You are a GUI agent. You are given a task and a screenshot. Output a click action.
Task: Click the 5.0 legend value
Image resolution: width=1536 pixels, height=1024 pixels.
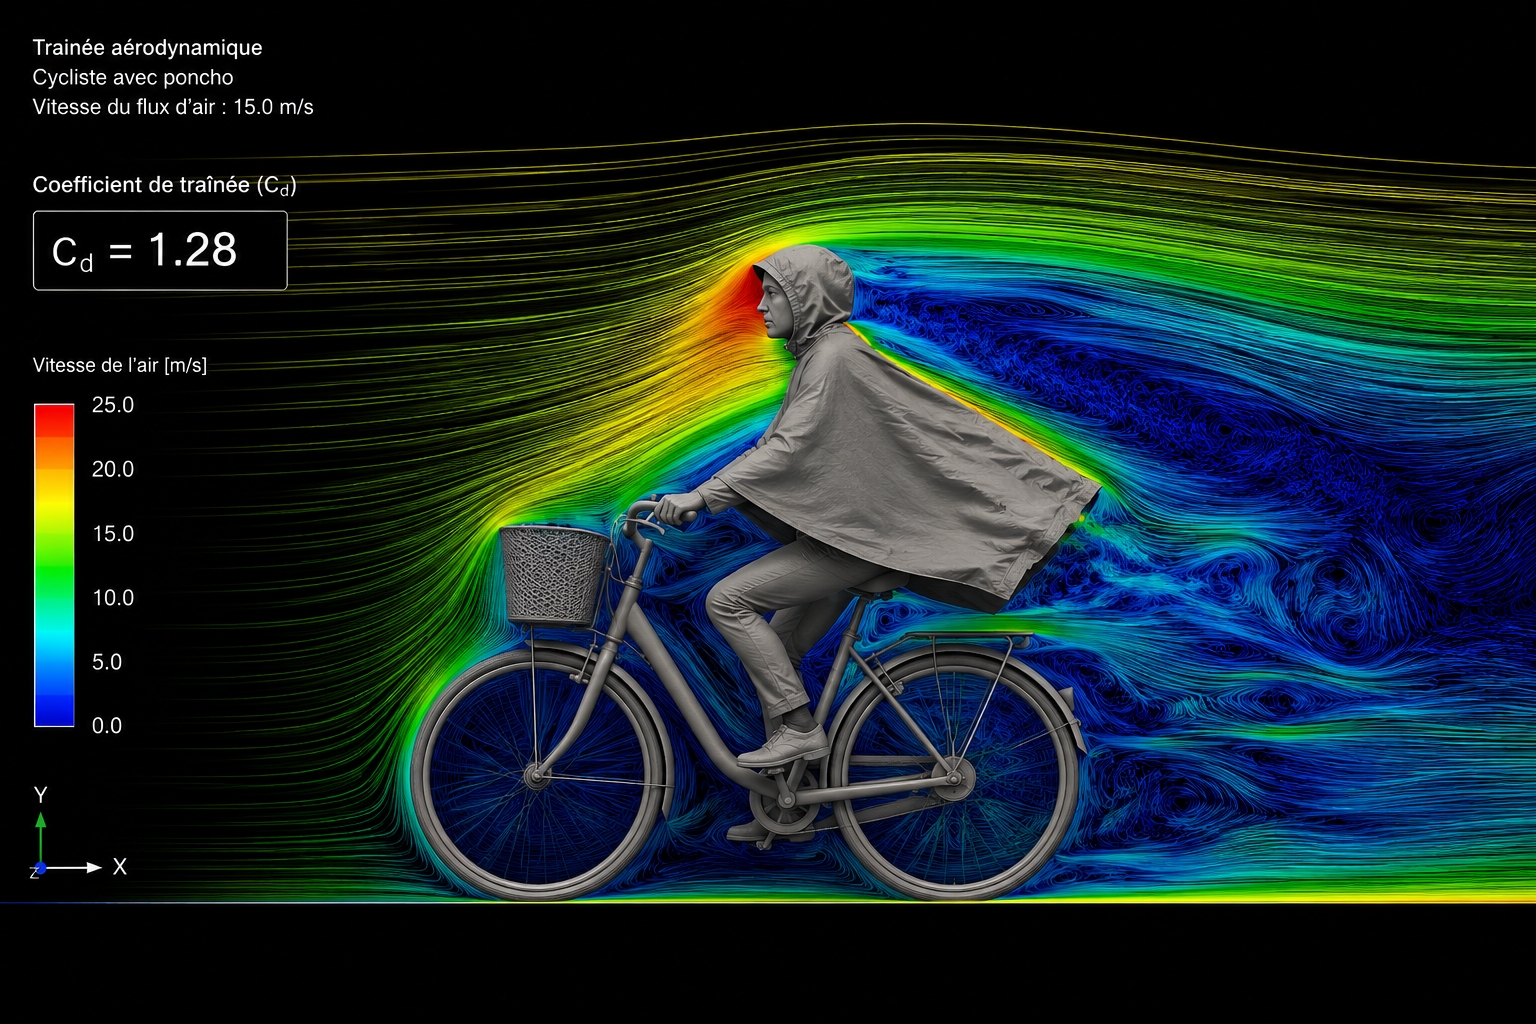[107, 662]
